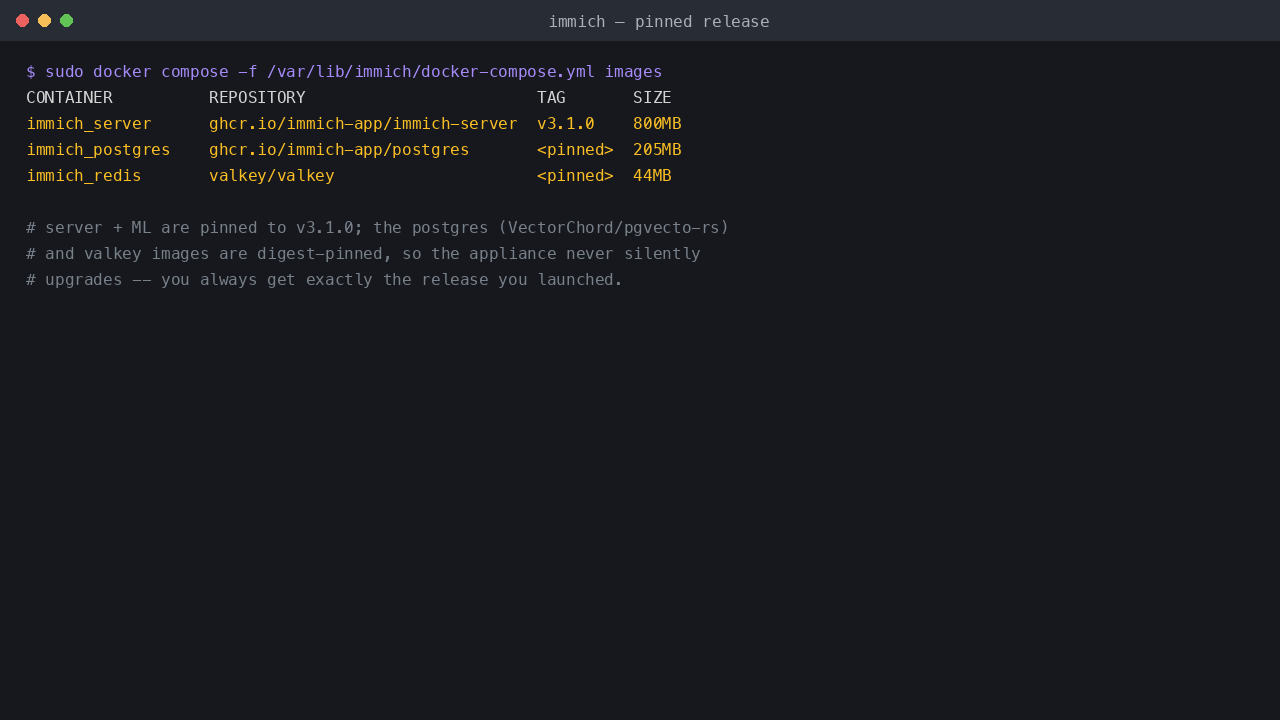Click the $ prompt symbol
This screenshot has width=1280, height=720.
pyautogui.click(x=31, y=72)
